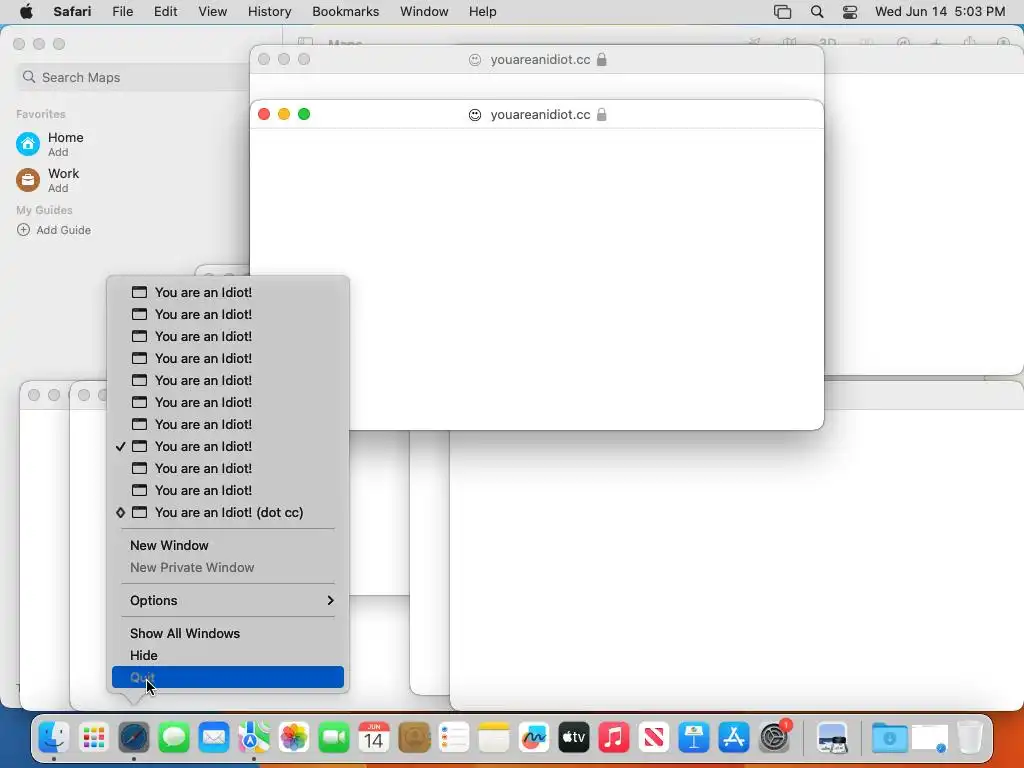Screen dimensions: 1024x768
Task: Minimize front Safari window with yellow button
Action: pos(284,114)
